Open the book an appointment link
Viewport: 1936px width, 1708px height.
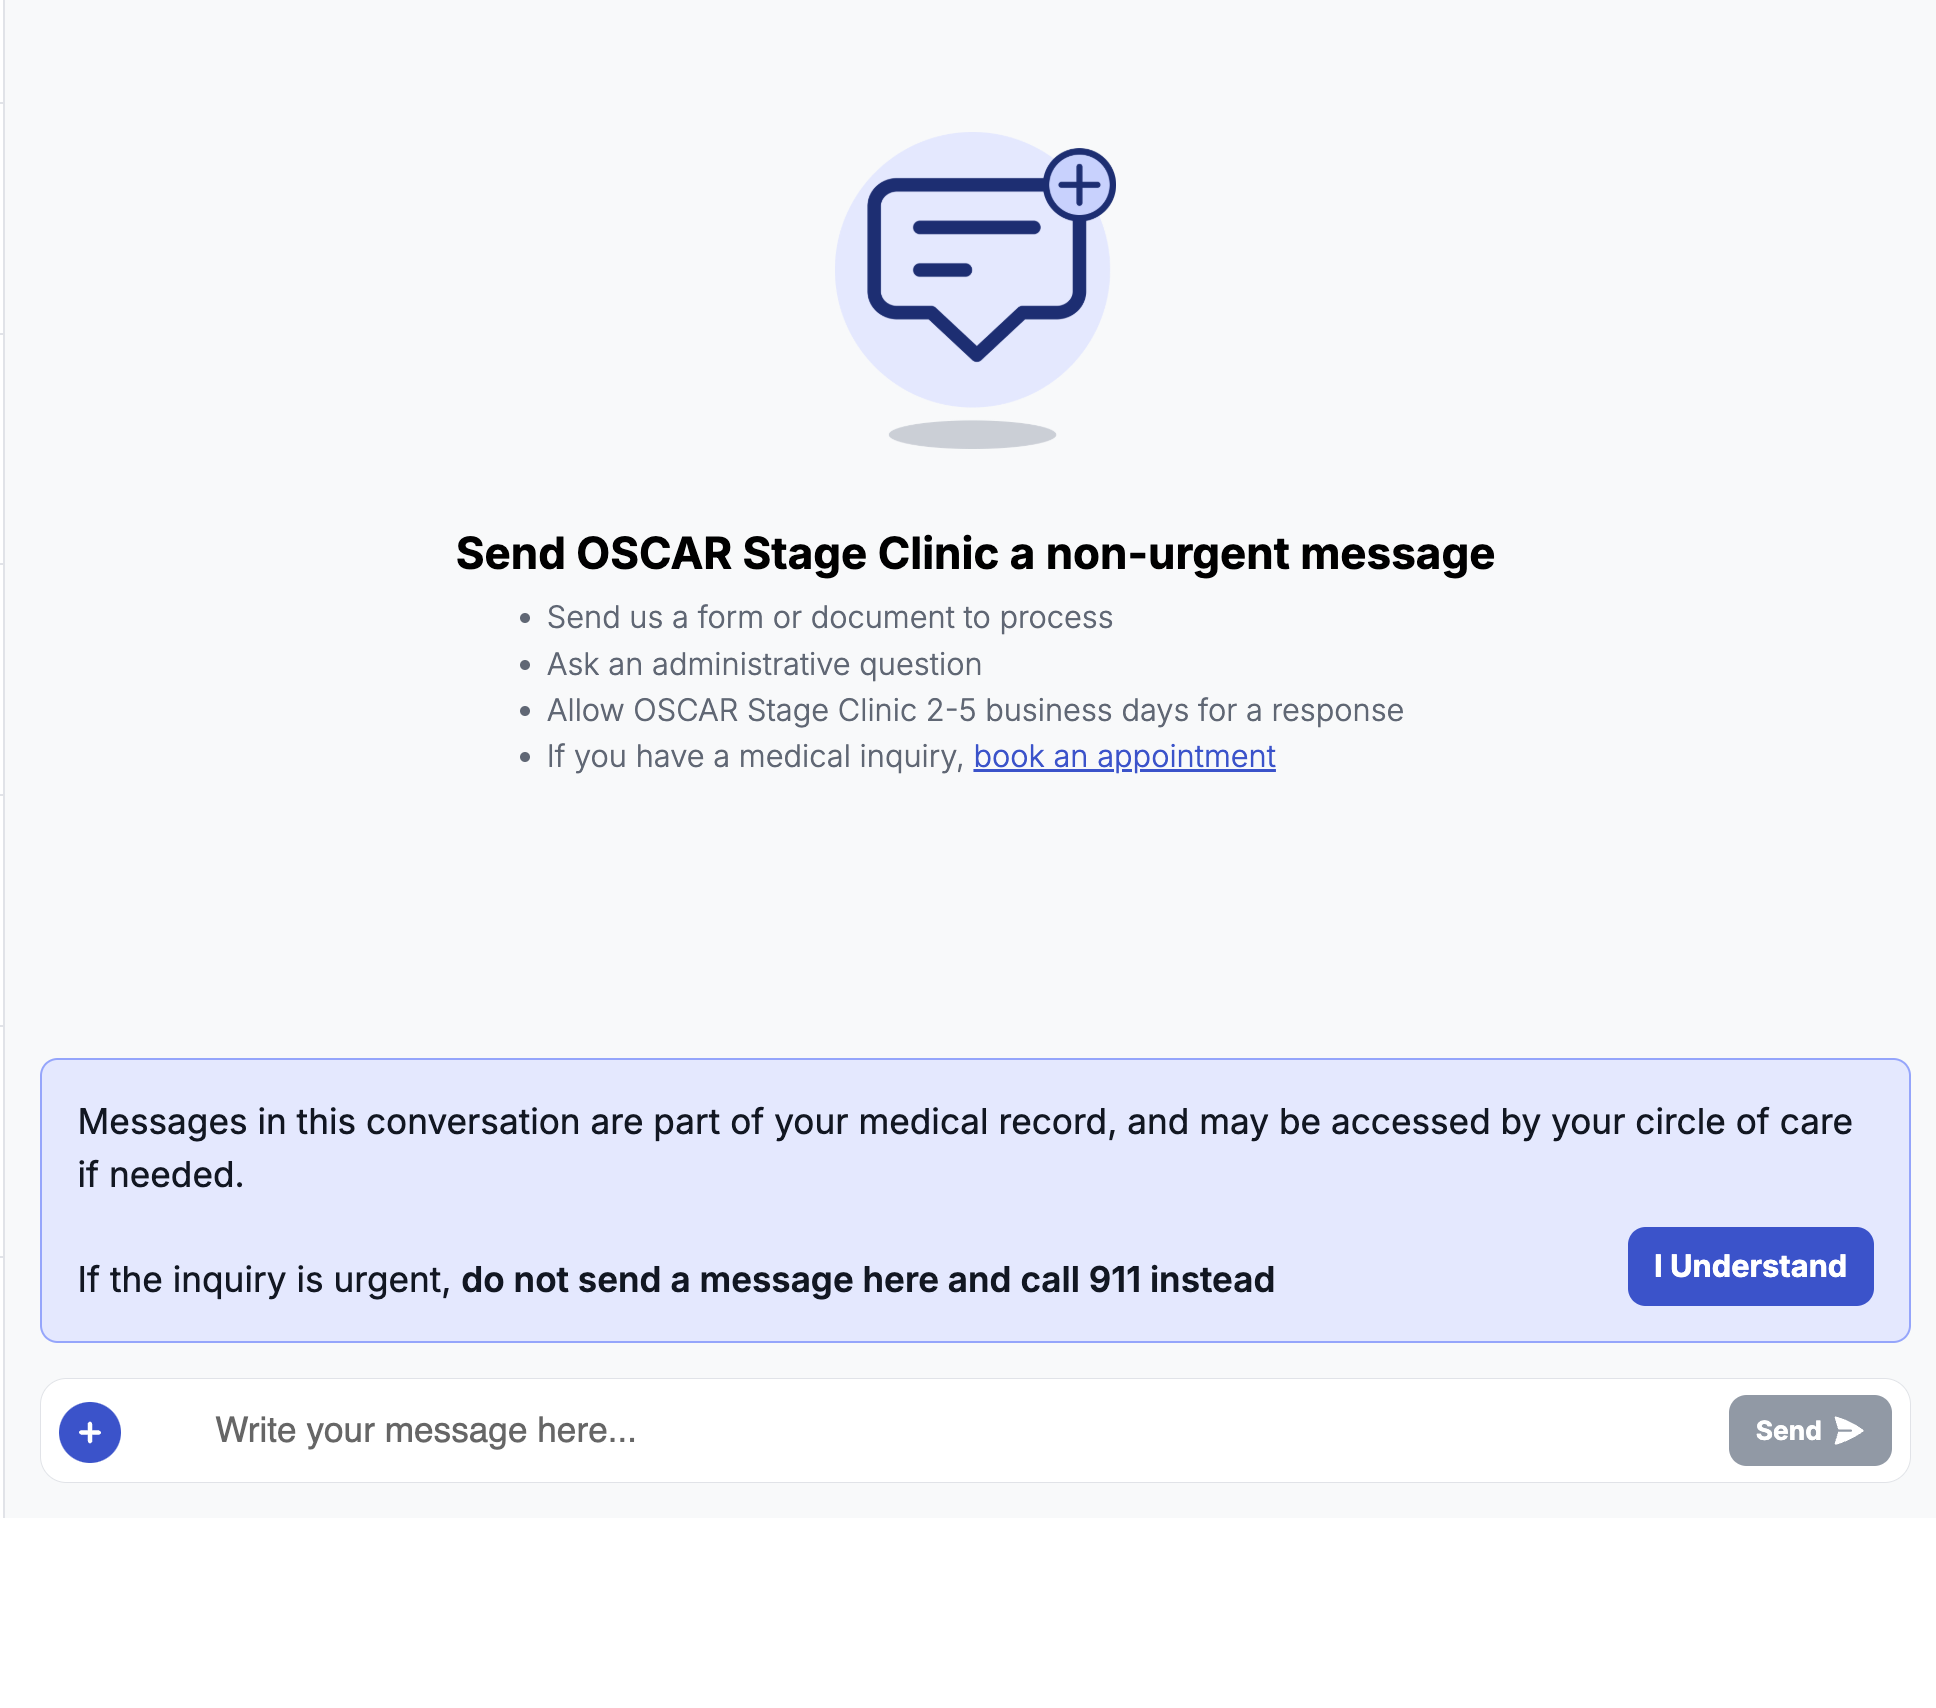(x=1124, y=757)
